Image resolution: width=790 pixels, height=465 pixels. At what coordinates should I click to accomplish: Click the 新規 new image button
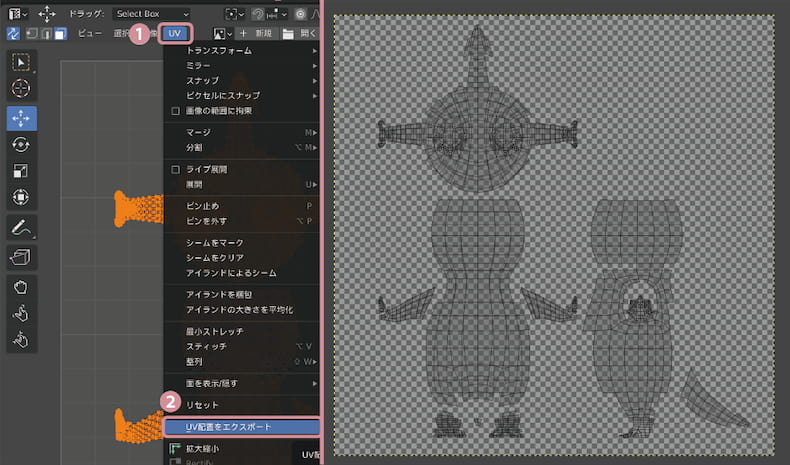pyautogui.click(x=257, y=34)
